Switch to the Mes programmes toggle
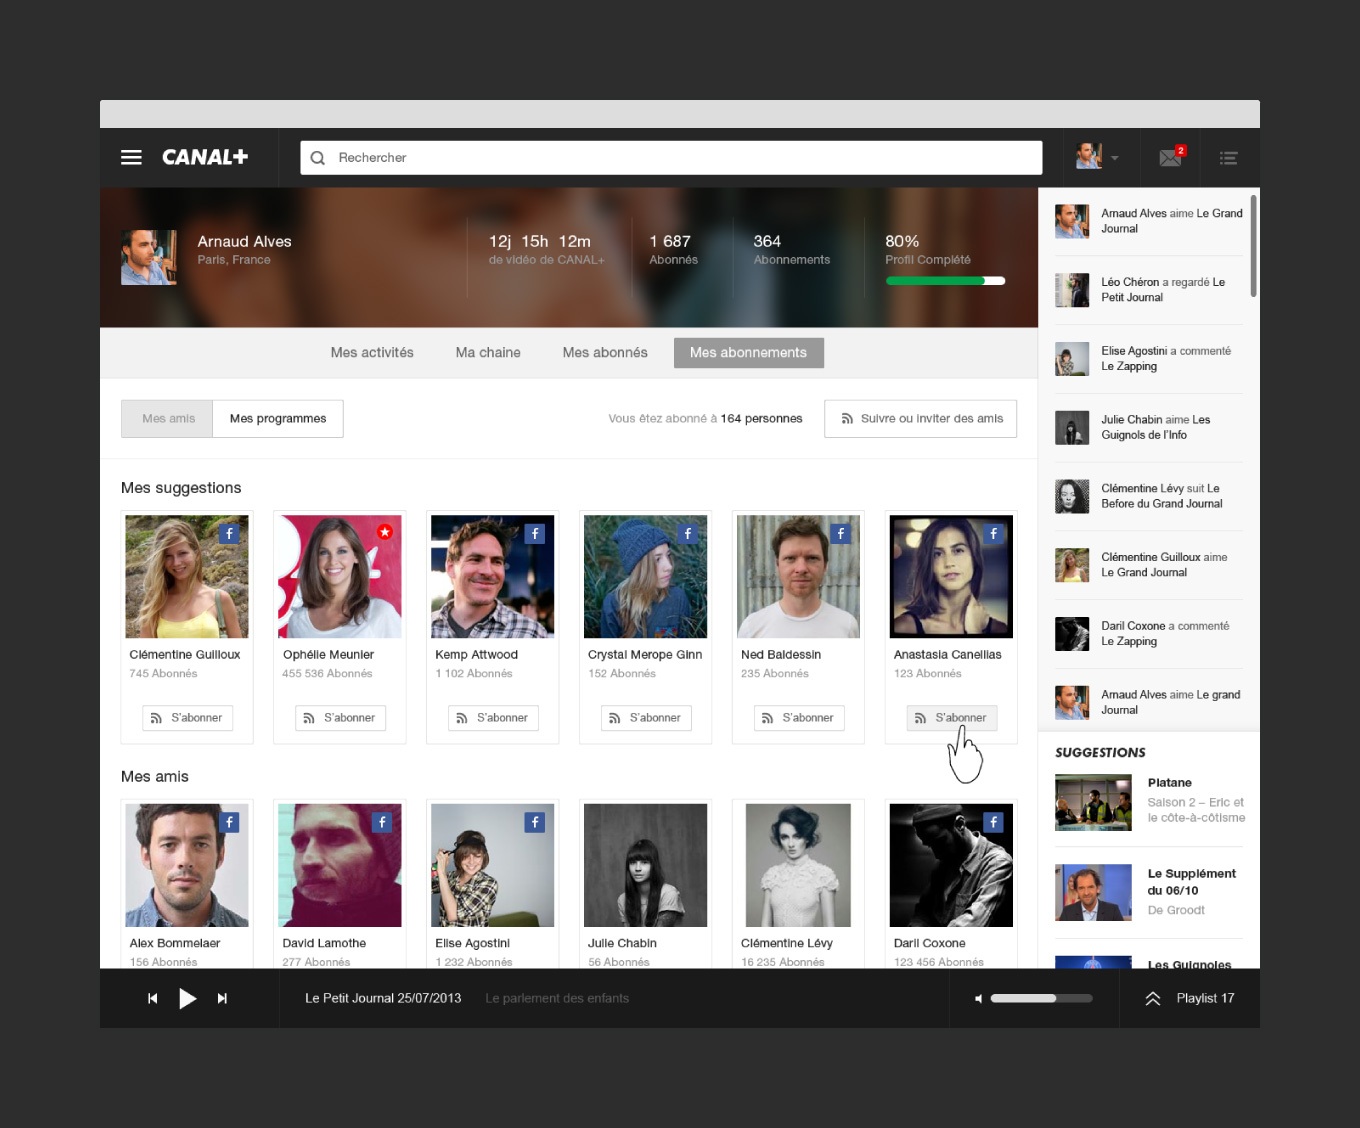 click(x=278, y=419)
